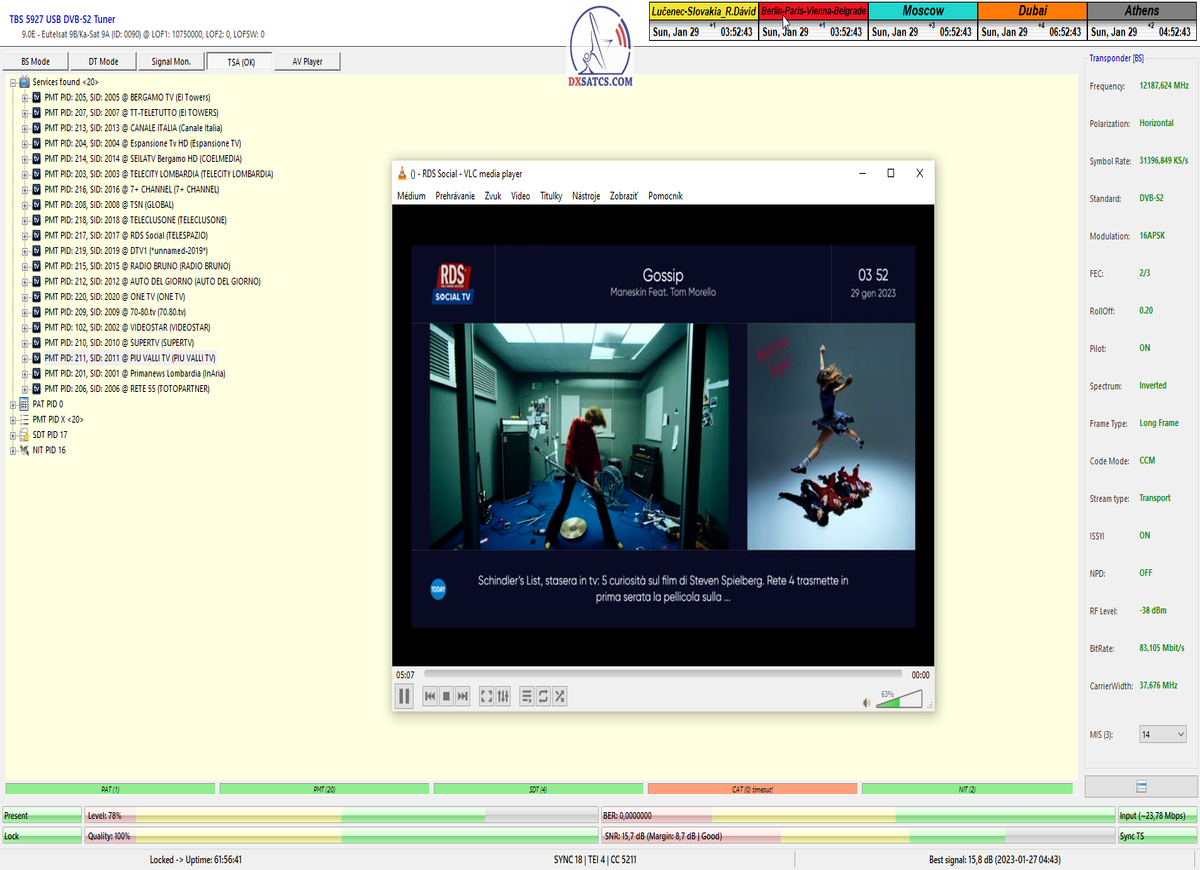Click the TV icon beside RDS Social service
1200x870 pixels.
coord(37,235)
